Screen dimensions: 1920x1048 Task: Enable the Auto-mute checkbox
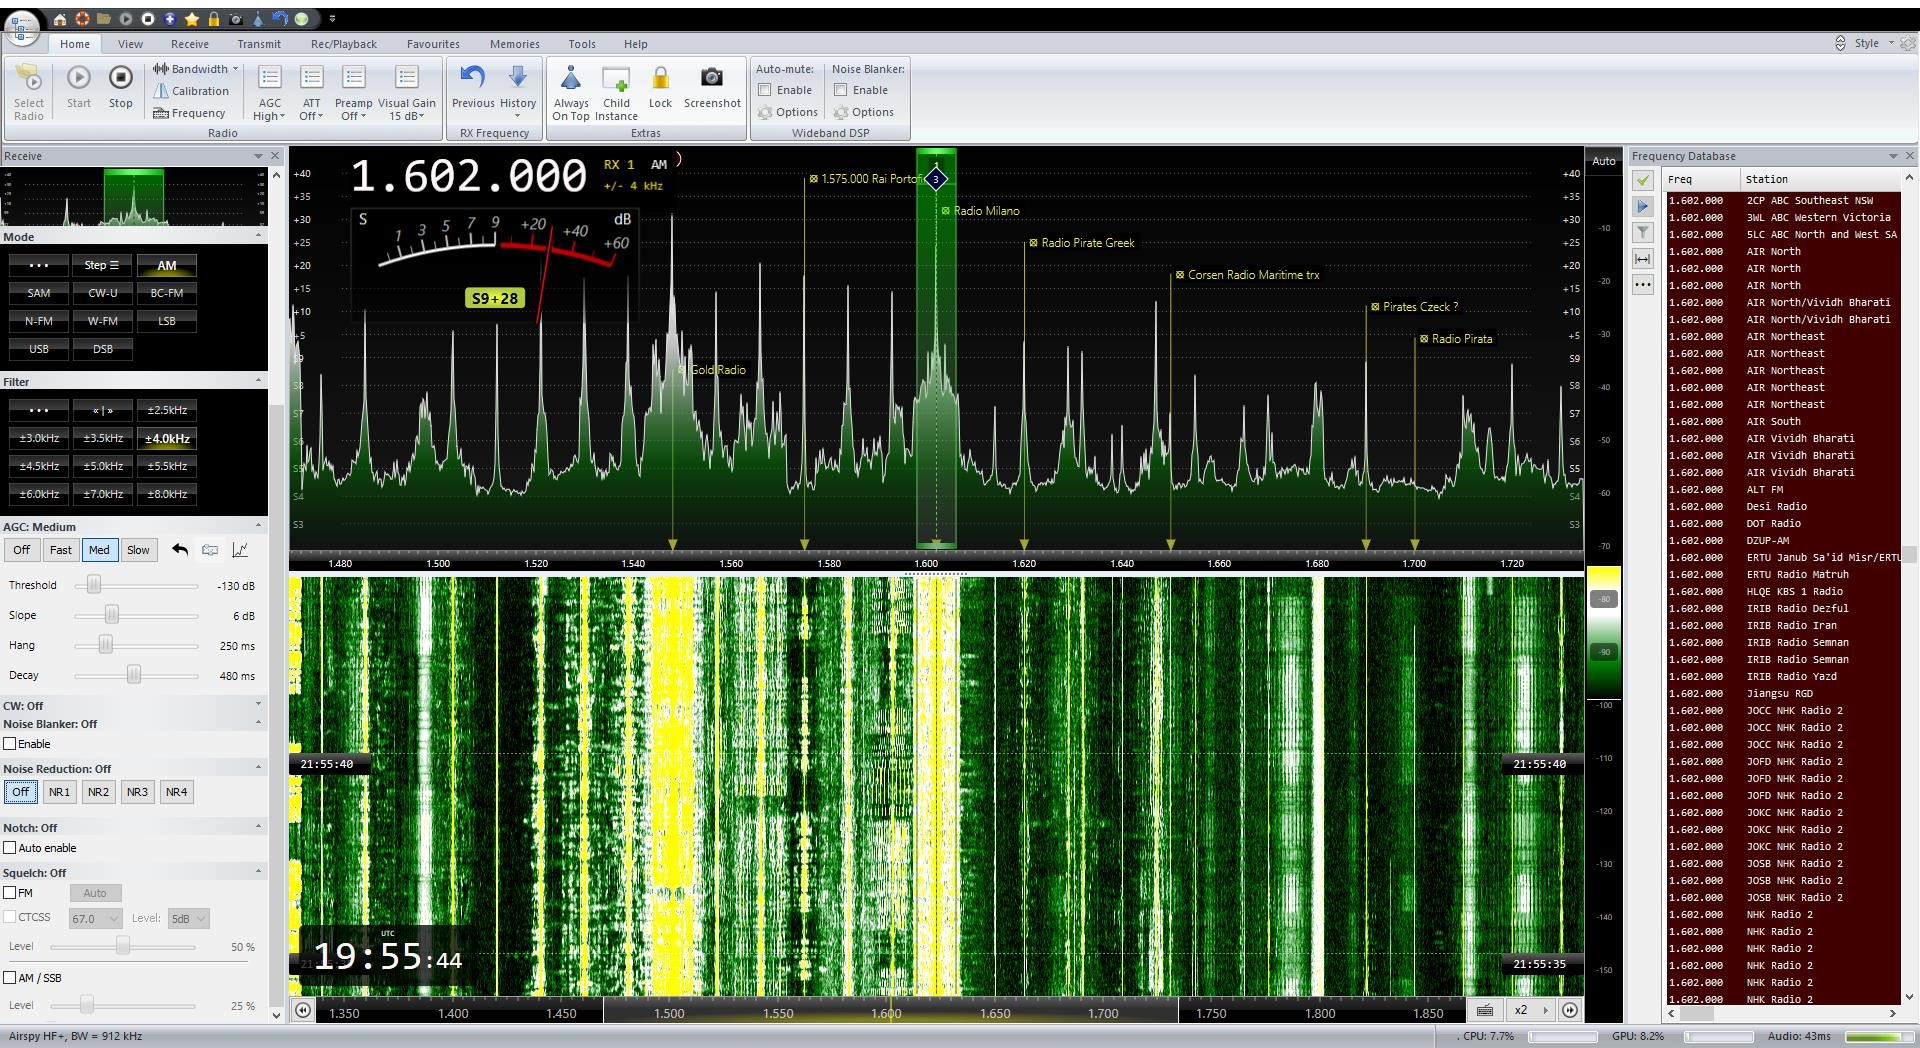(765, 90)
